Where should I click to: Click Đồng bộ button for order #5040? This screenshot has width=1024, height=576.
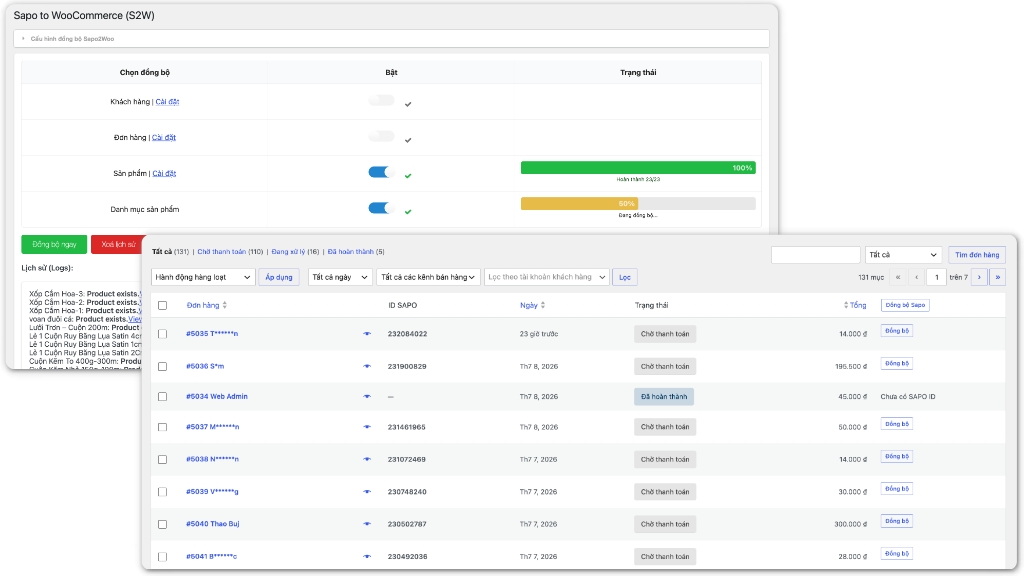click(897, 520)
